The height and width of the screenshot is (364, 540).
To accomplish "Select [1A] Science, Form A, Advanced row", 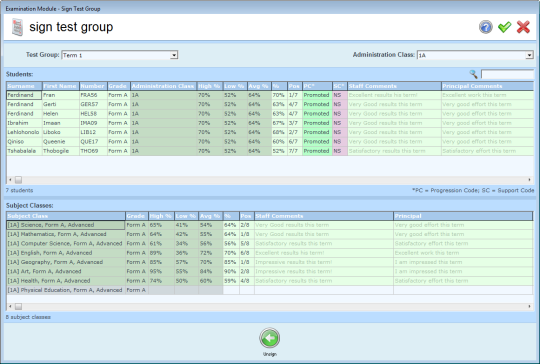I will click(270, 225).
